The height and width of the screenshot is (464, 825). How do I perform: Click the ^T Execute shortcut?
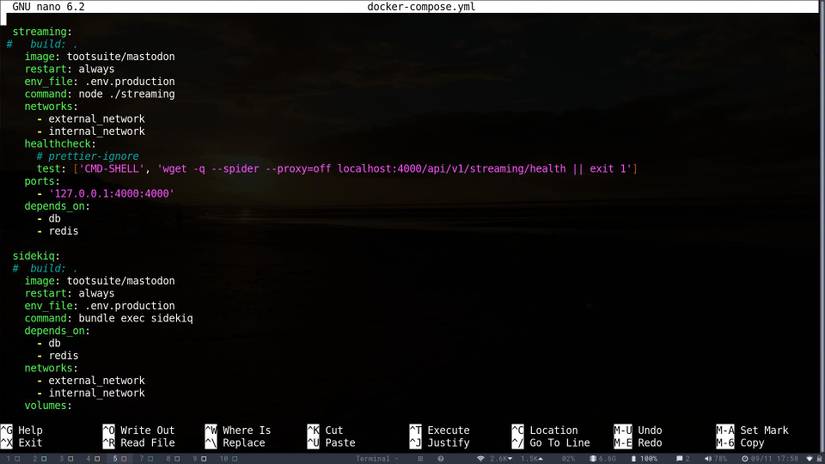pyautogui.click(x=439, y=430)
